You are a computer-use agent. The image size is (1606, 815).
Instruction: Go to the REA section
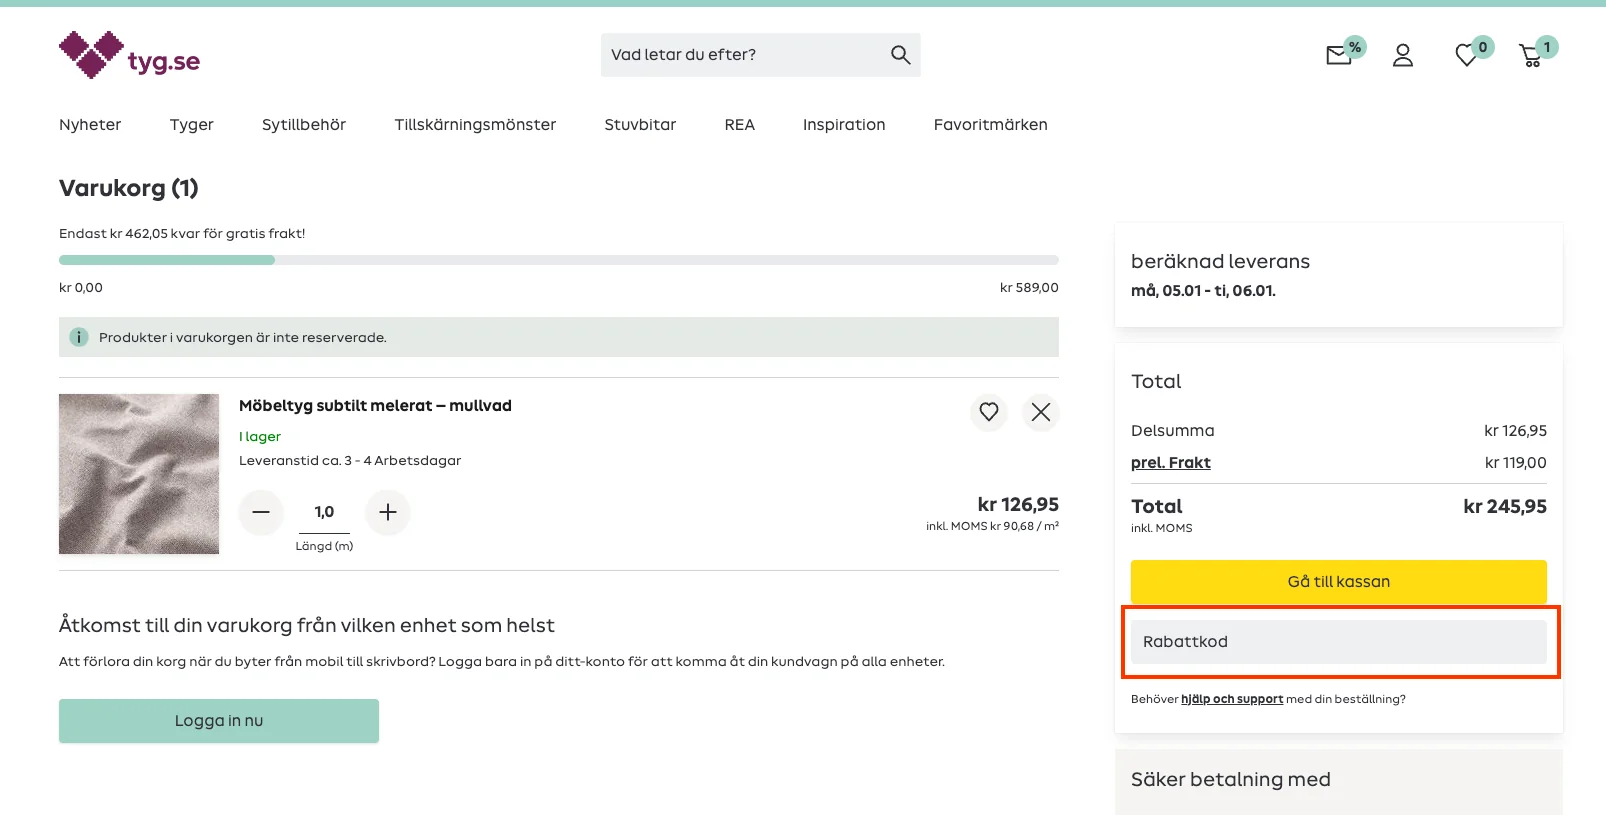coord(739,125)
